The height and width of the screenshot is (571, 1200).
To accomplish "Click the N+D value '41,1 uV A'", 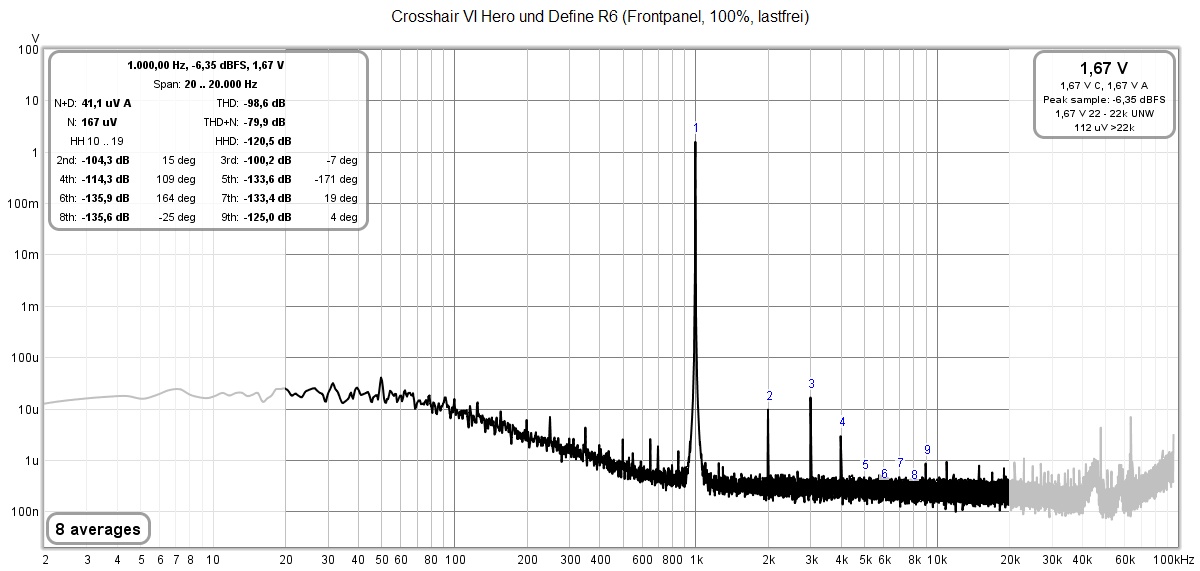I will point(106,103).
